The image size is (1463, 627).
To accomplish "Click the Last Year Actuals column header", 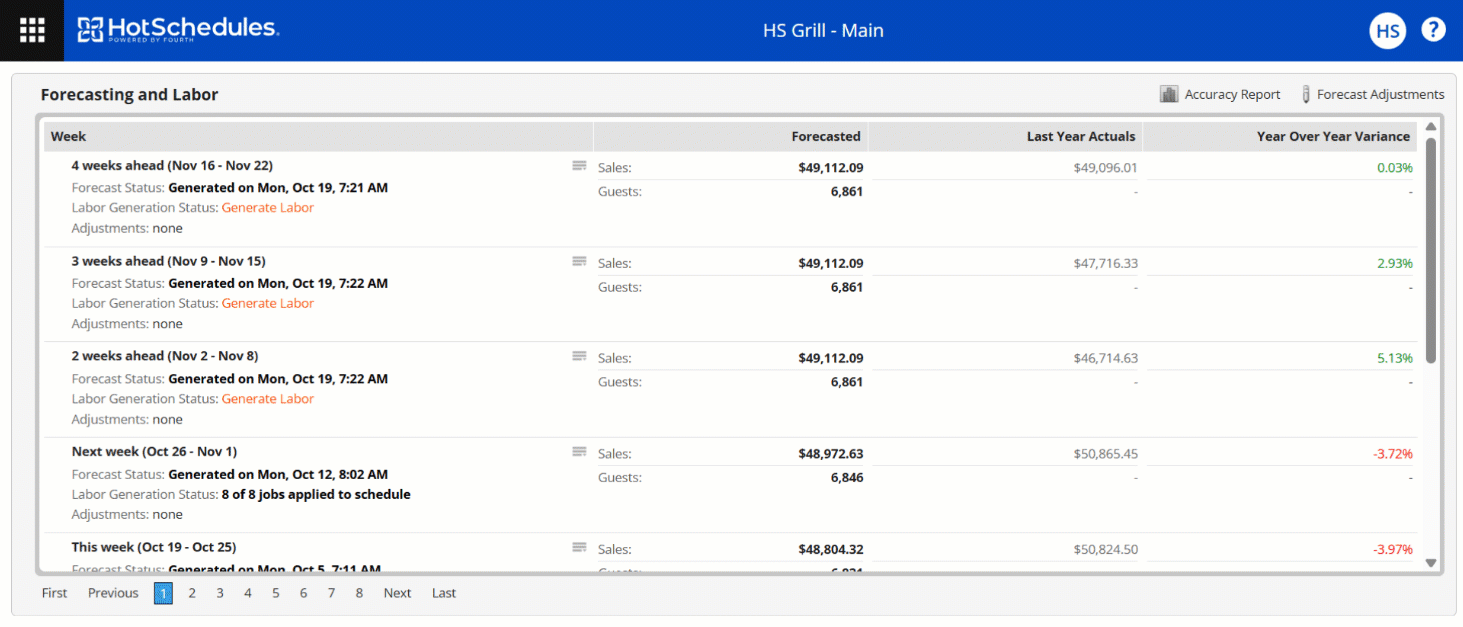I will 1006,137.
